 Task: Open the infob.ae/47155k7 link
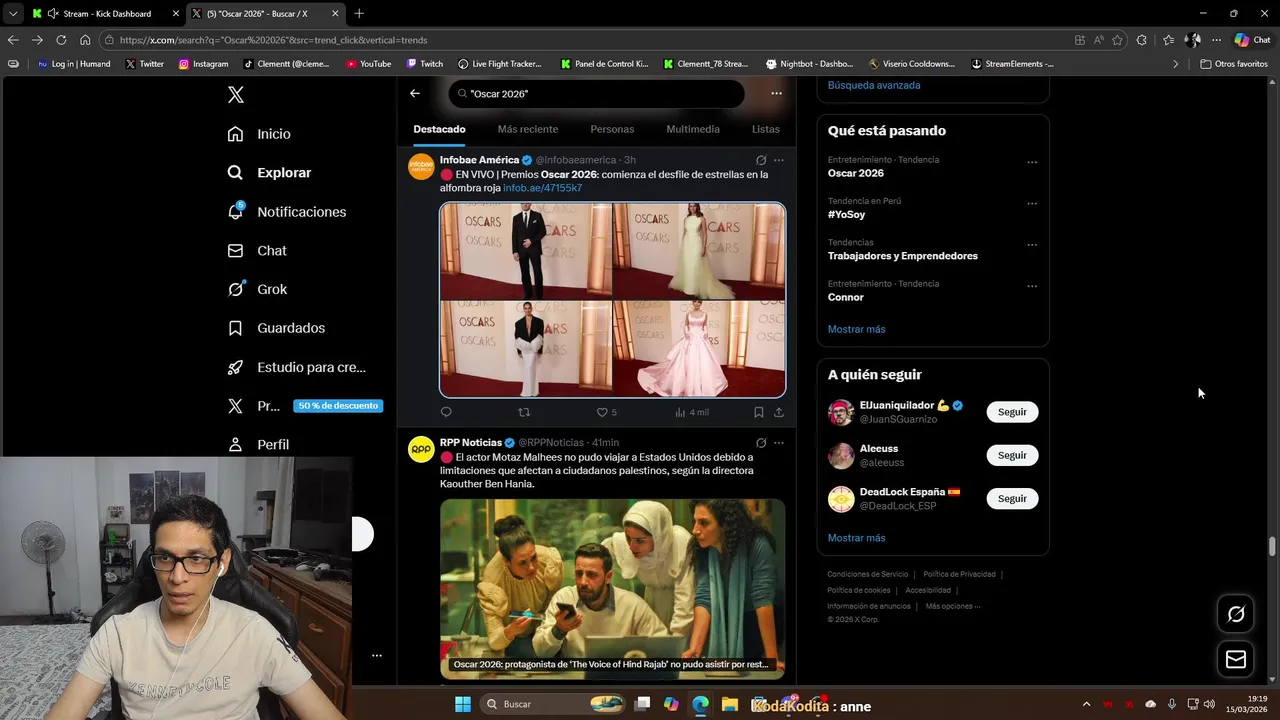[x=542, y=188]
